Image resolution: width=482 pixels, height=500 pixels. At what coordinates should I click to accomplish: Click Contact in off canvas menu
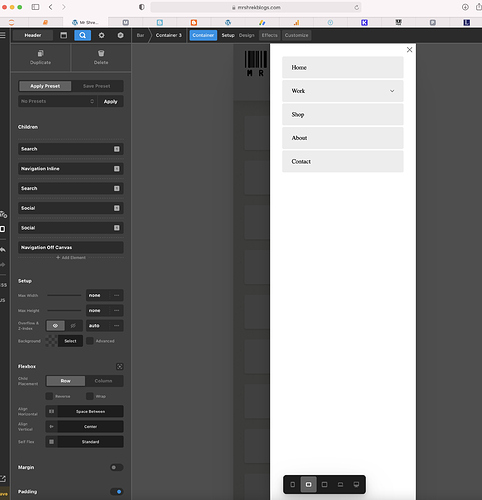tap(343, 161)
